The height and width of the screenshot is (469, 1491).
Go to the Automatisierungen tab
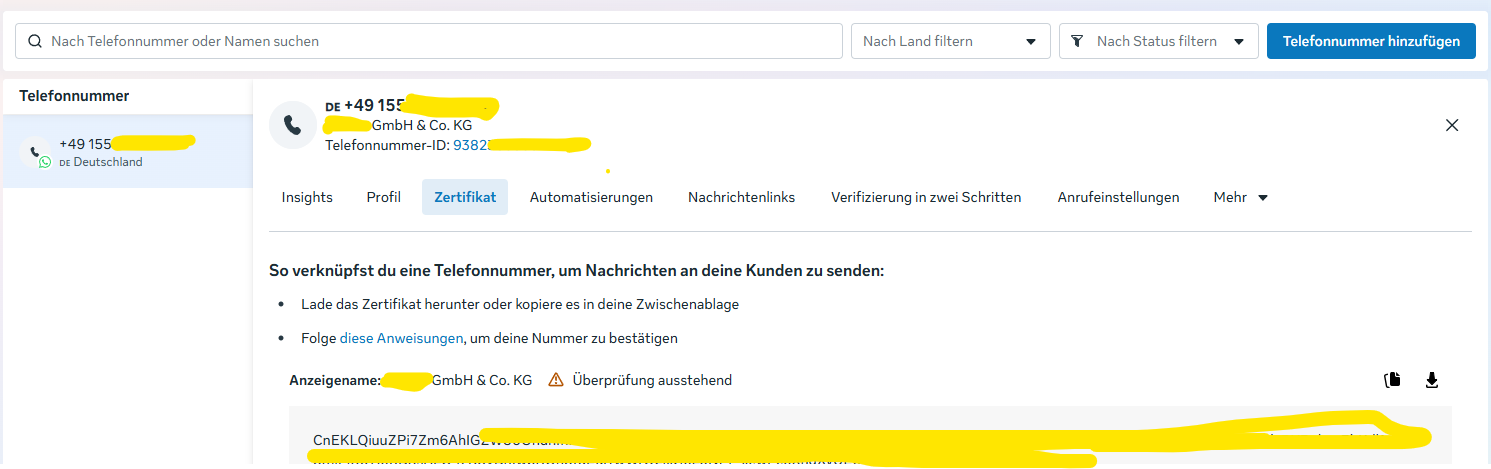591,197
